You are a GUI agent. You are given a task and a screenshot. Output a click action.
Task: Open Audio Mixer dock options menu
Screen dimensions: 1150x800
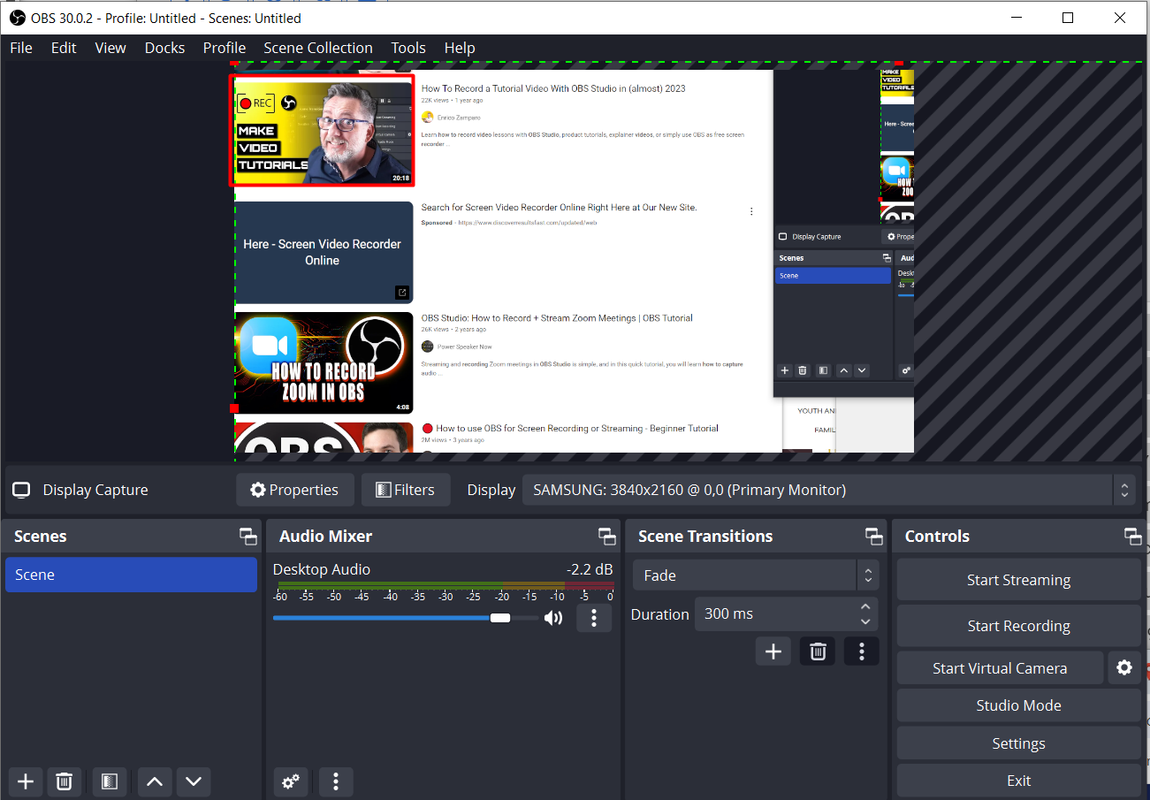pos(336,782)
